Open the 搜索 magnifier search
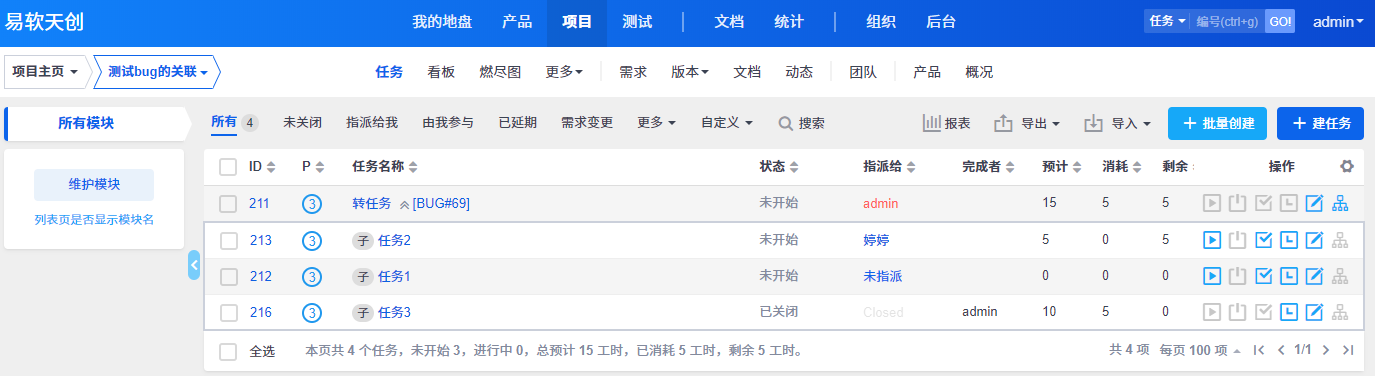This screenshot has width=1375, height=376. [802, 123]
